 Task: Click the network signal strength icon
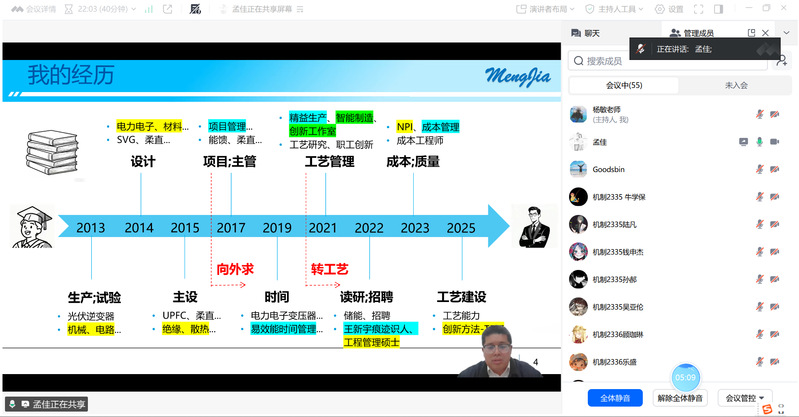[x=148, y=8]
